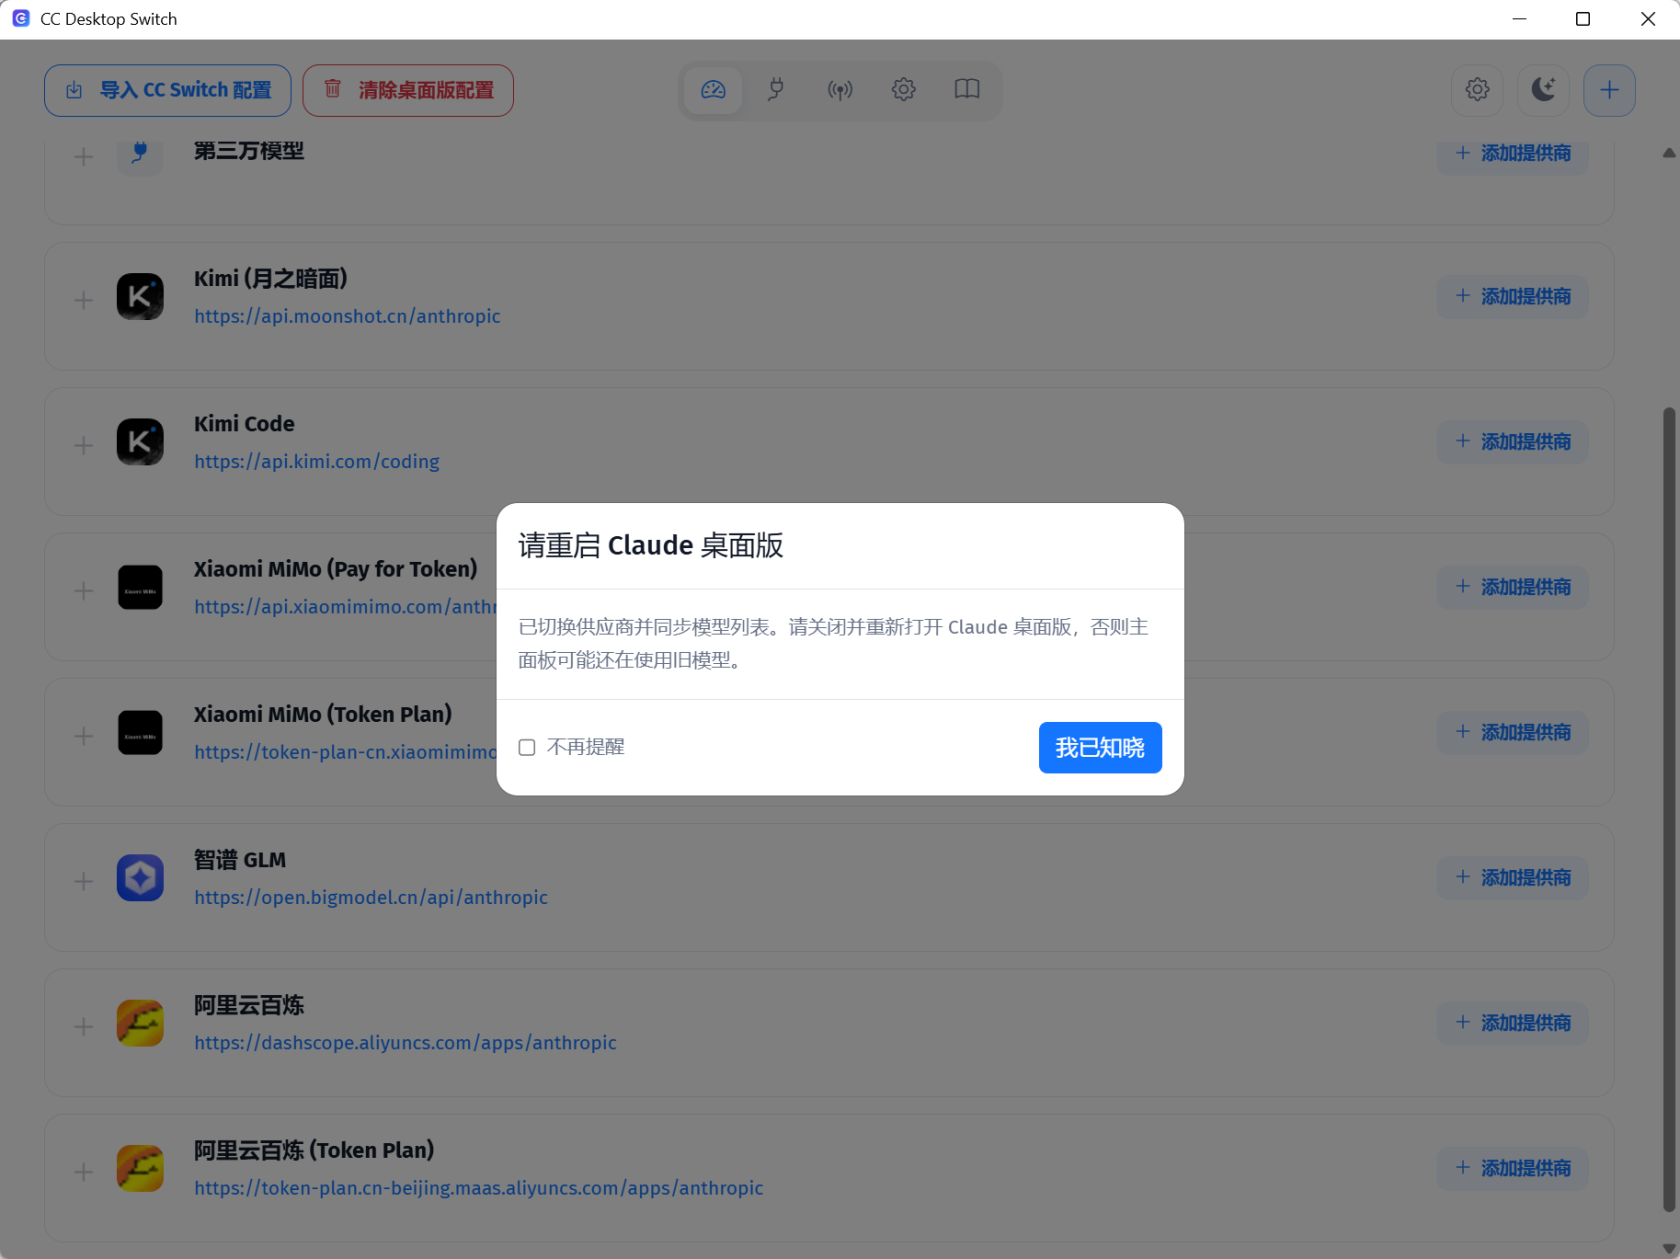Maximize the CC Desktop Switch window

pyautogui.click(x=1583, y=19)
